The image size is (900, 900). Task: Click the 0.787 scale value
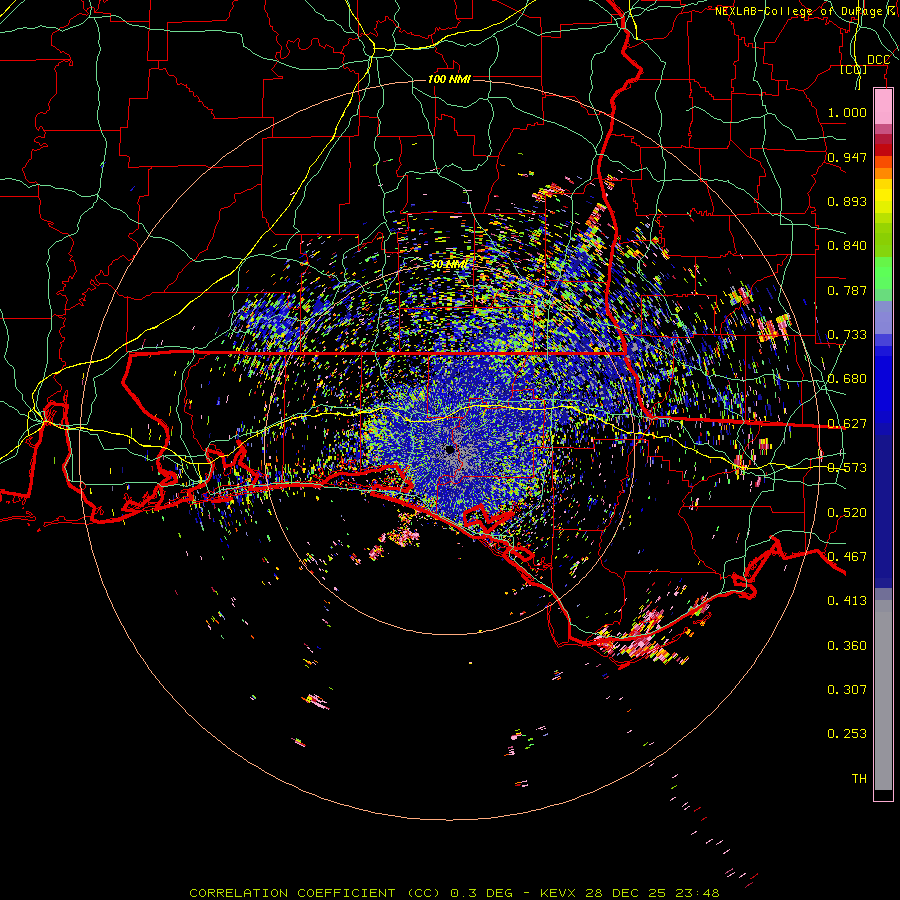(x=847, y=290)
